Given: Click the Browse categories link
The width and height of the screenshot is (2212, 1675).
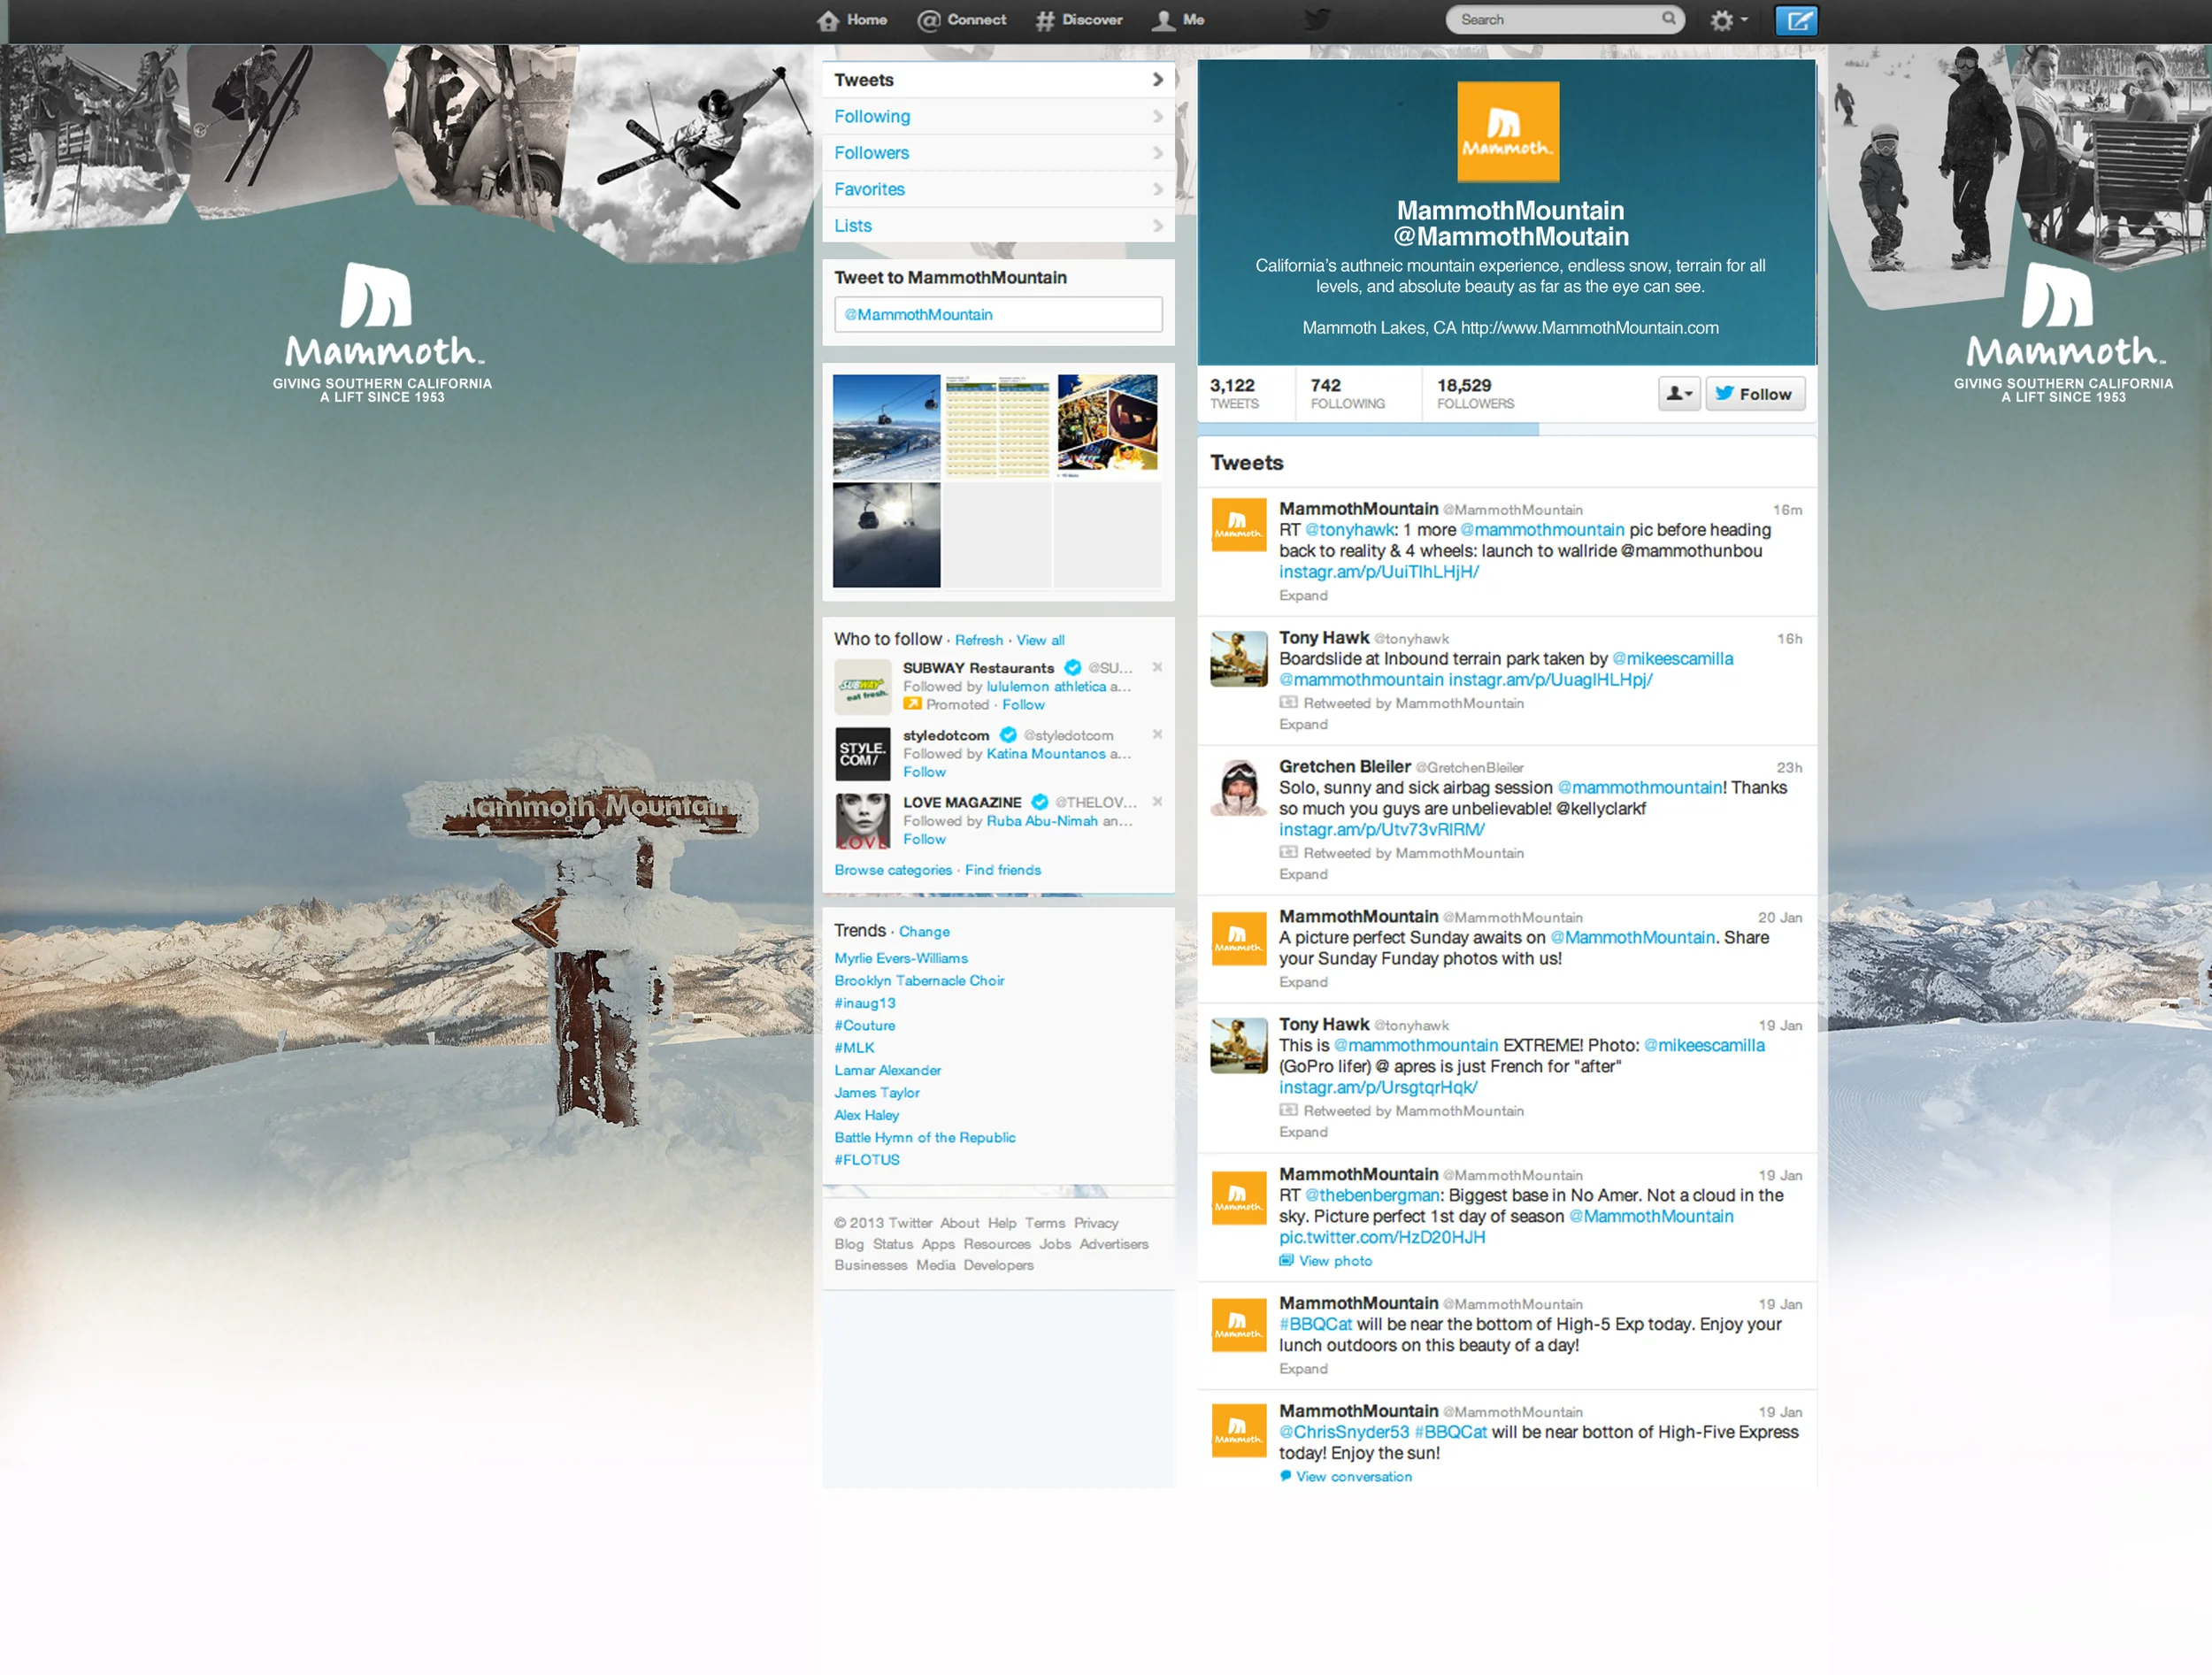Looking at the screenshot, I should point(893,871).
